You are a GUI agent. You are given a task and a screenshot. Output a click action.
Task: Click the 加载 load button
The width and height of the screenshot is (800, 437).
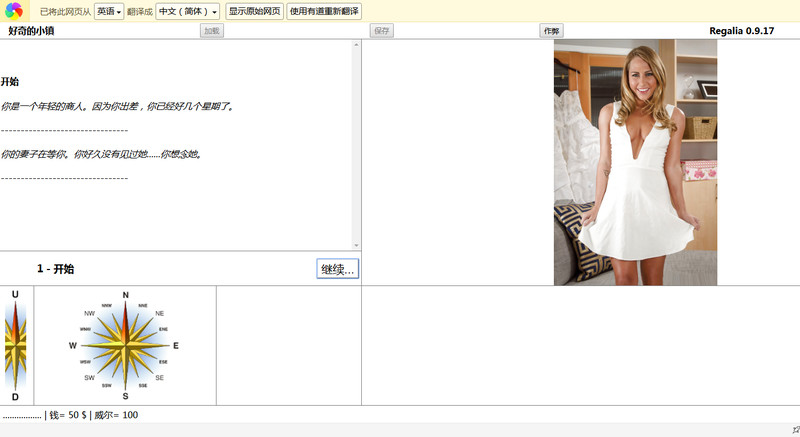coord(211,31)
